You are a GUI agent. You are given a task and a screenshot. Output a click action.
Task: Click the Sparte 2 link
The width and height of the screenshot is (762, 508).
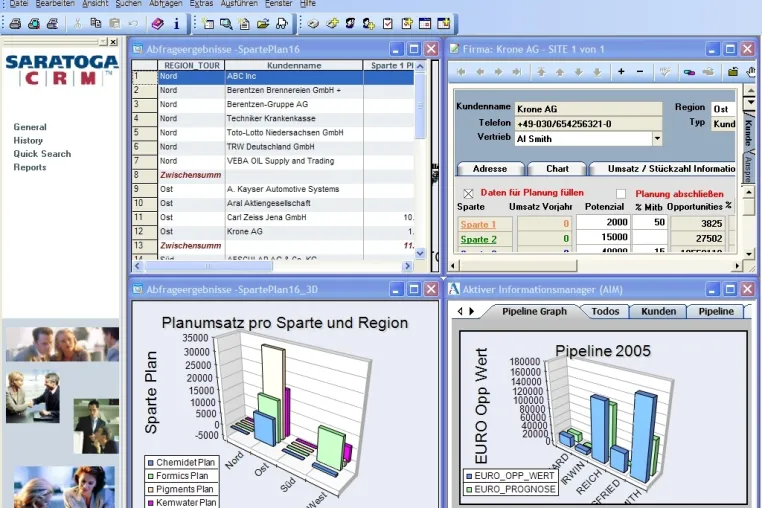pyautogui.click(x=479, y=239)
